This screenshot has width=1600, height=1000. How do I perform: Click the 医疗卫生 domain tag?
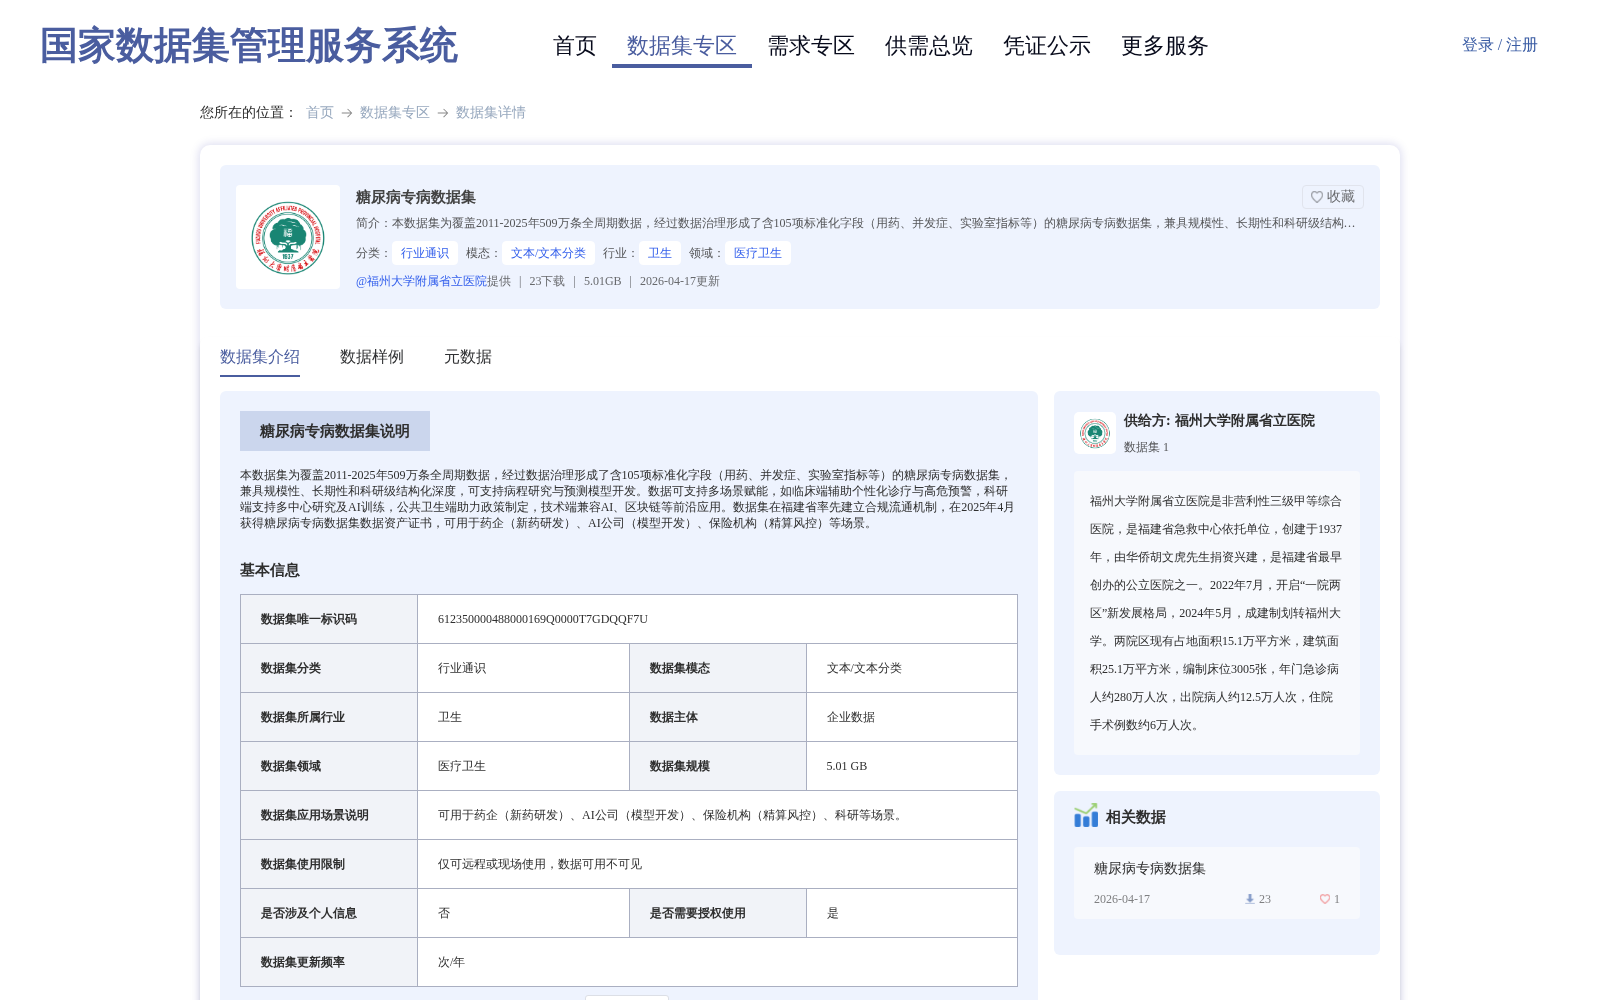coord(758,253)
